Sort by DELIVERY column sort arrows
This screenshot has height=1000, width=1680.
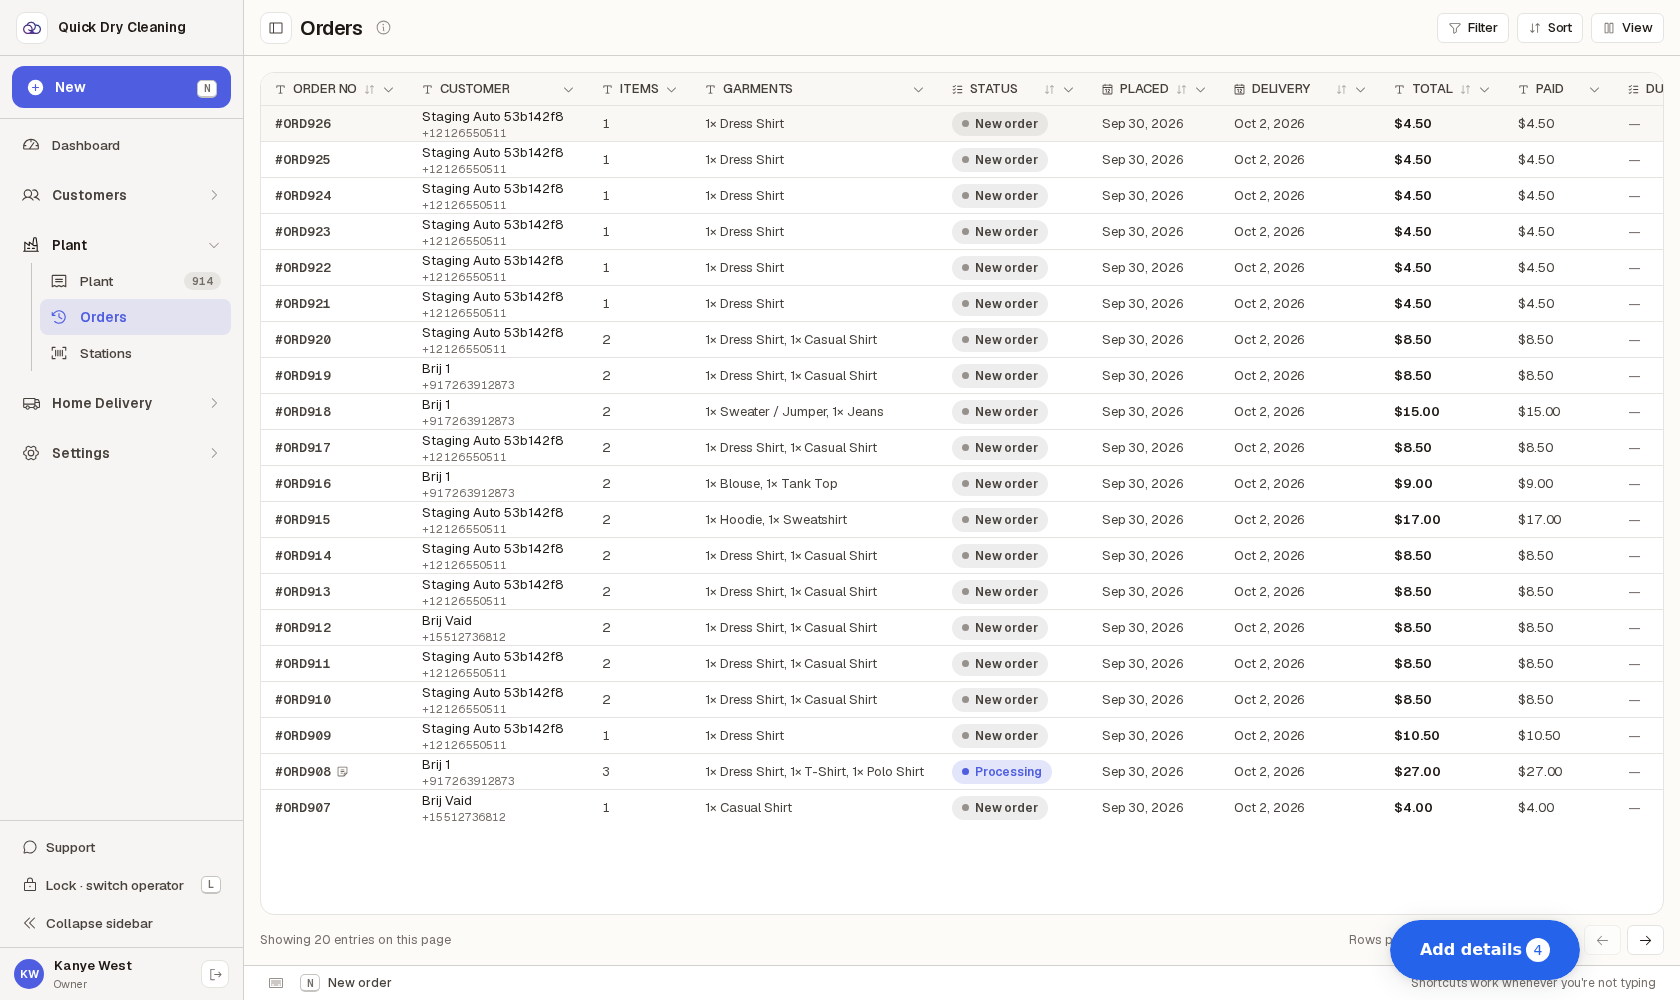(x=1341, y=90)
